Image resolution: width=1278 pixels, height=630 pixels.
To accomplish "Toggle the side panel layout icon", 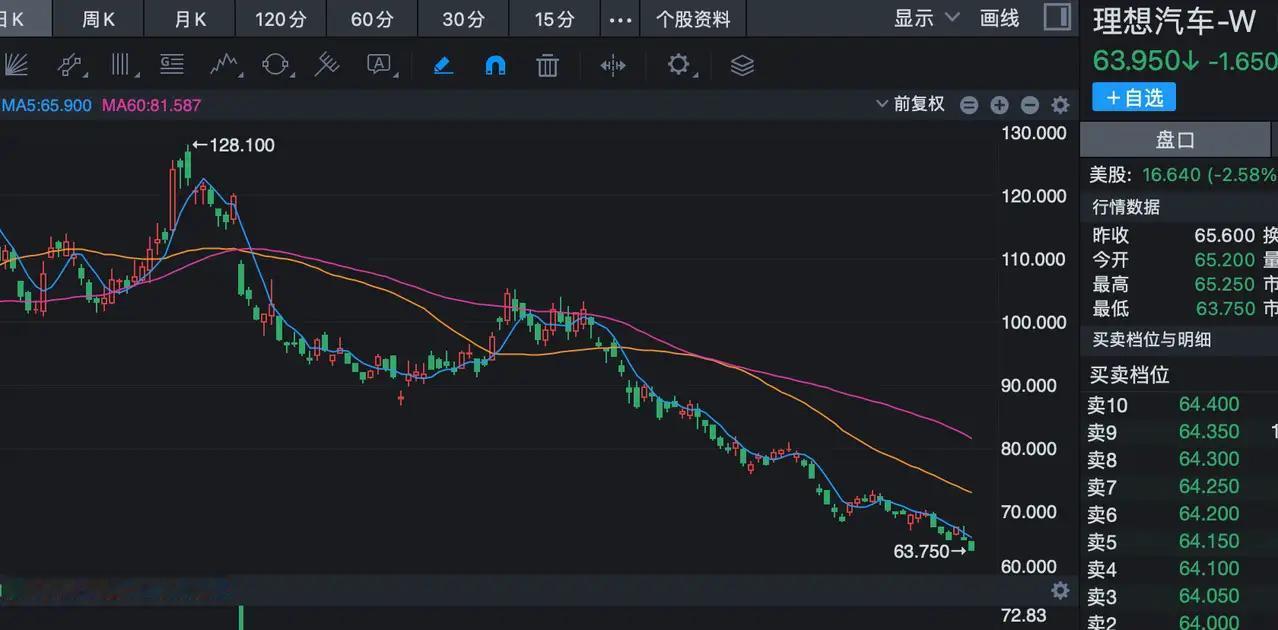I will [x=1057, y=18].
